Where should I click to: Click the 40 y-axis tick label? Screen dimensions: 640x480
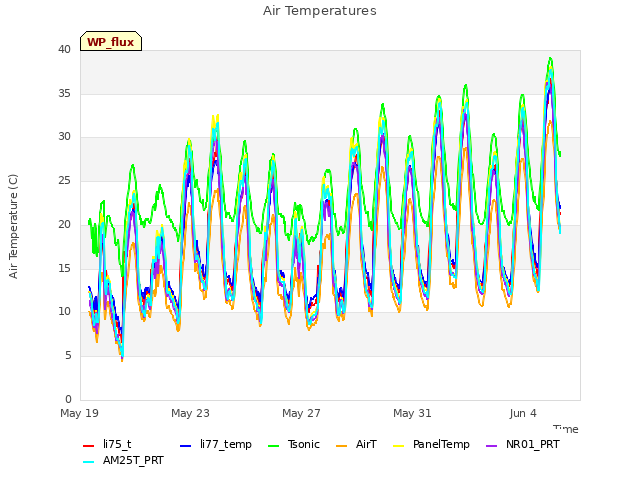(x=64, y=50)
